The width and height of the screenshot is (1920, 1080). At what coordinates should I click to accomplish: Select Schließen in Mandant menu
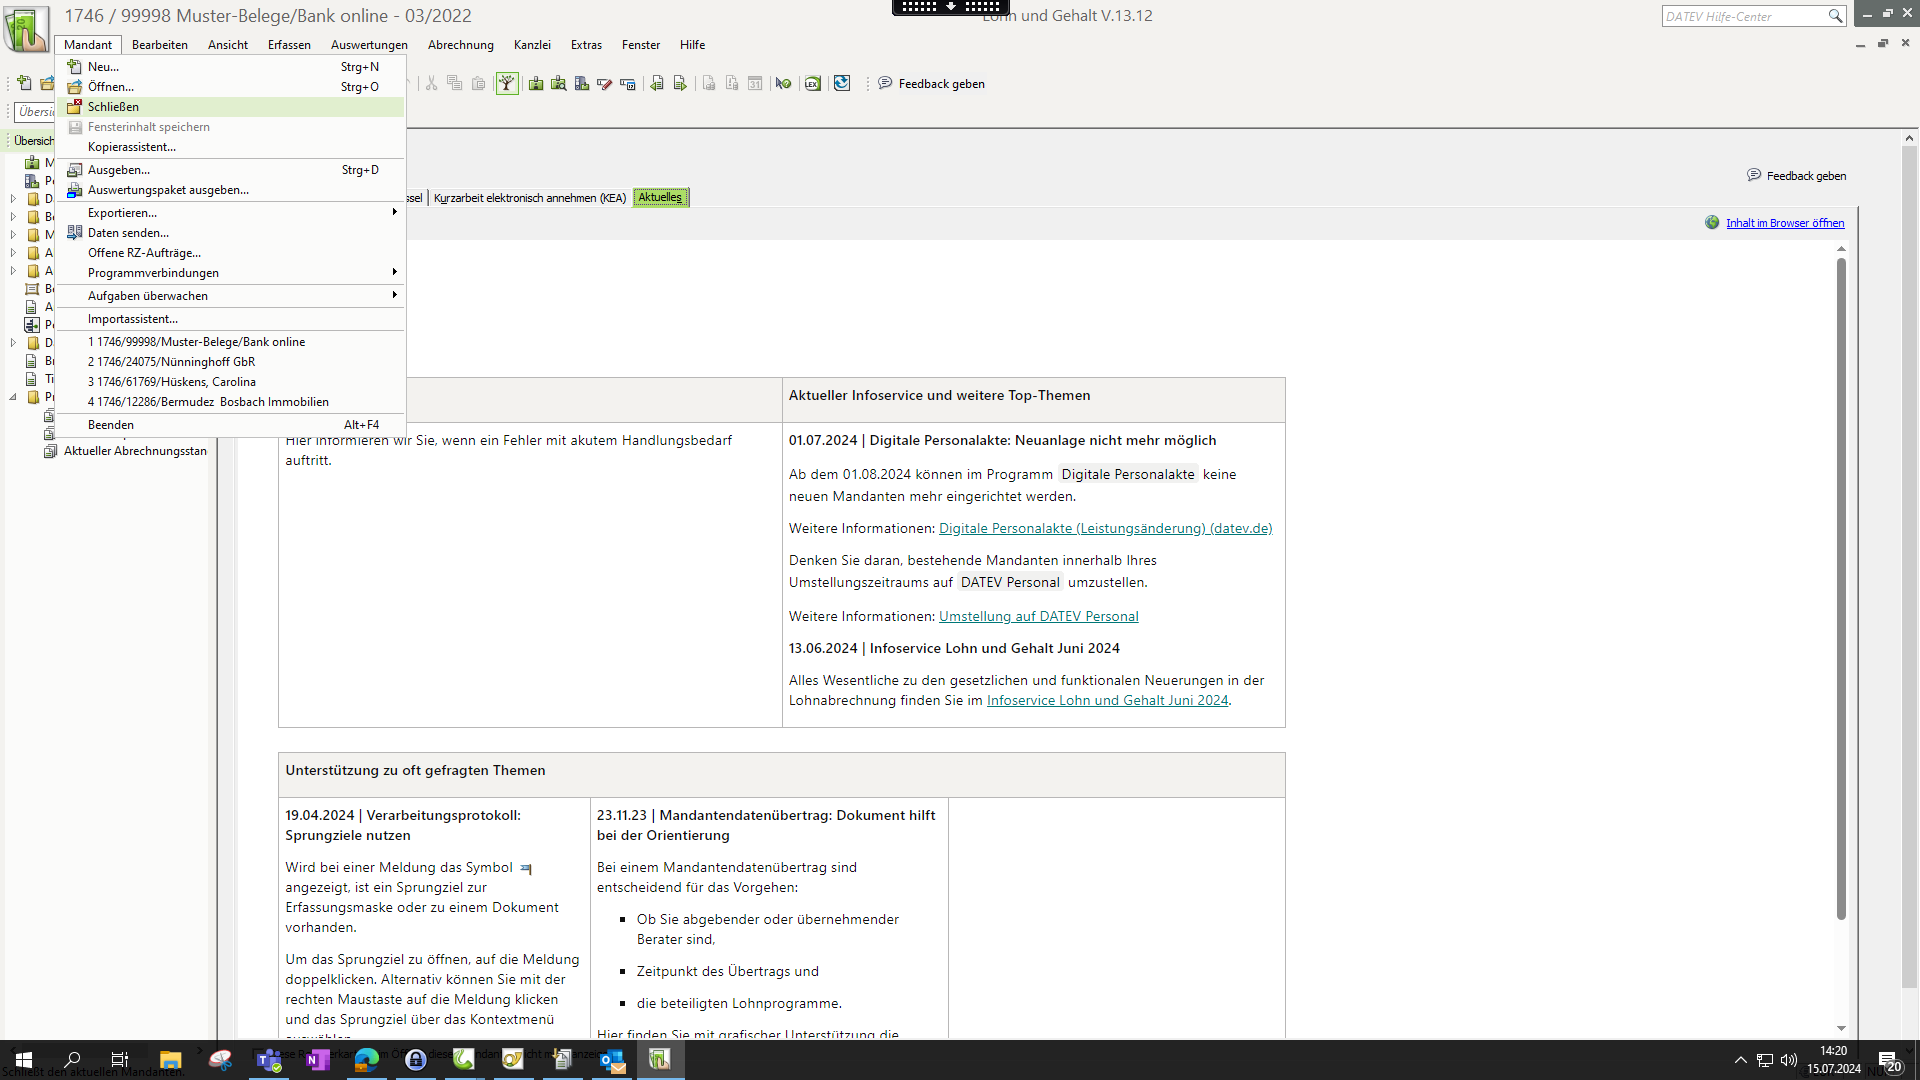113,107
